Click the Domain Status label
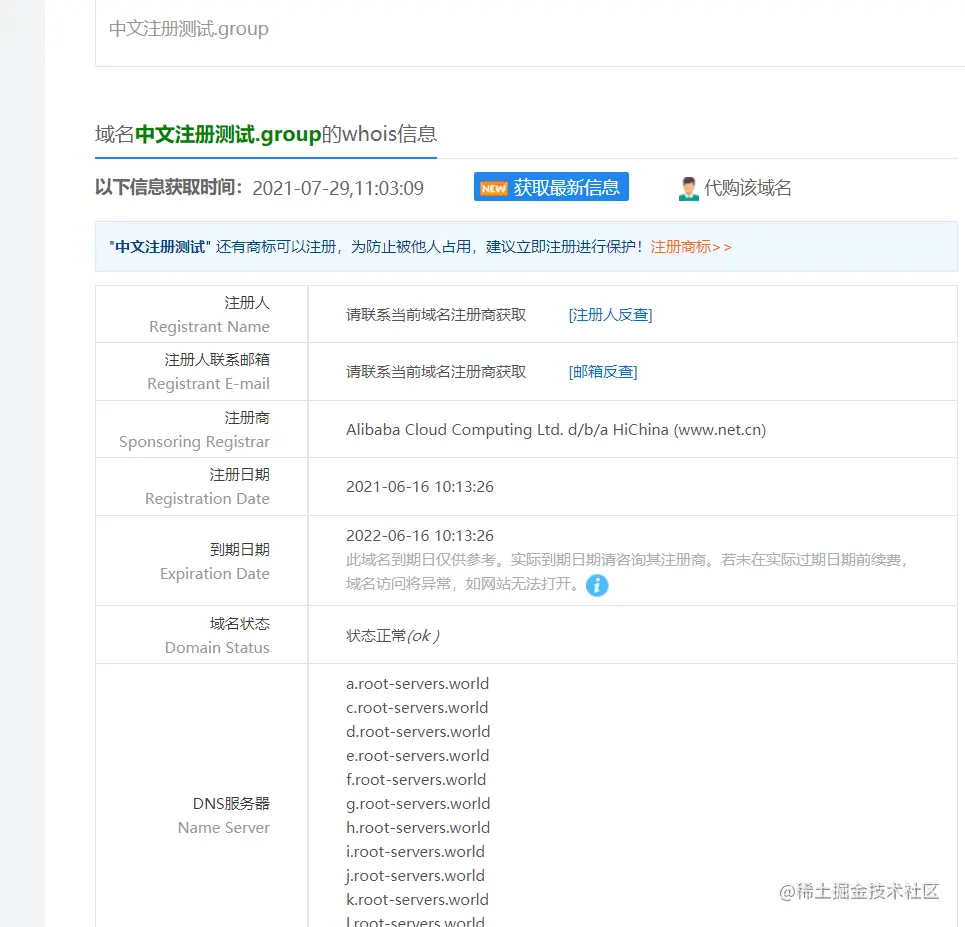The image size is (965, 927). 217,648
